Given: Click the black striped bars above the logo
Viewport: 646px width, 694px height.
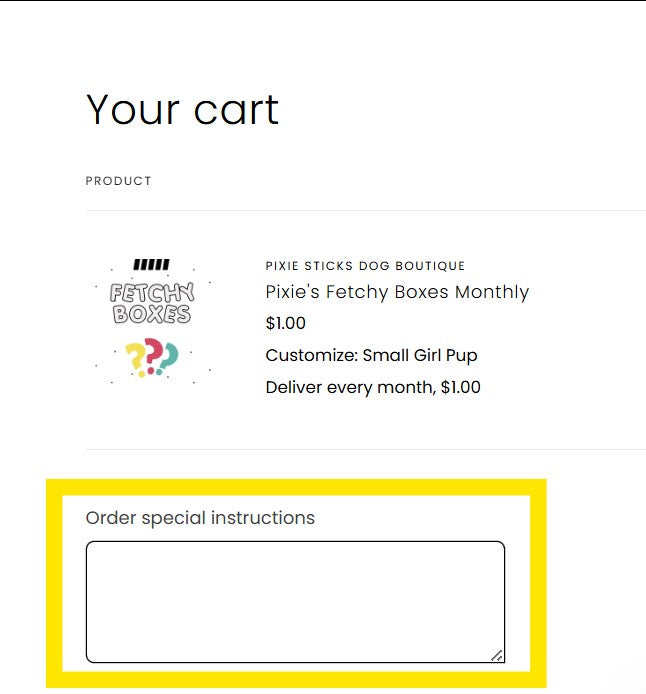Looking at the screenshot, I should (151, 265).
